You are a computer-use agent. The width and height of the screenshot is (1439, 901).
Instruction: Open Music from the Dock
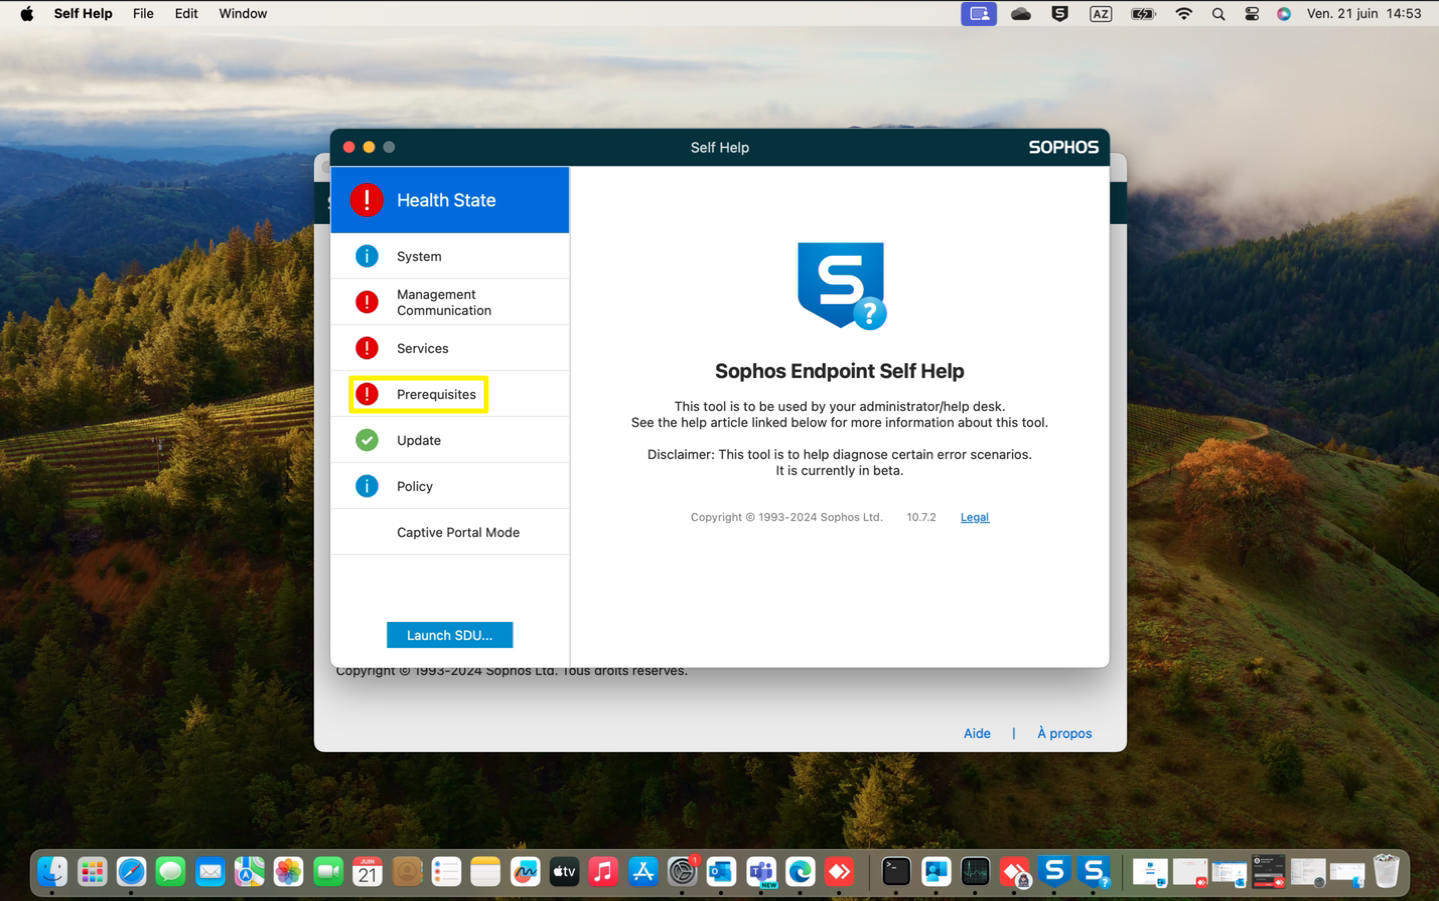tap(603, 872)
